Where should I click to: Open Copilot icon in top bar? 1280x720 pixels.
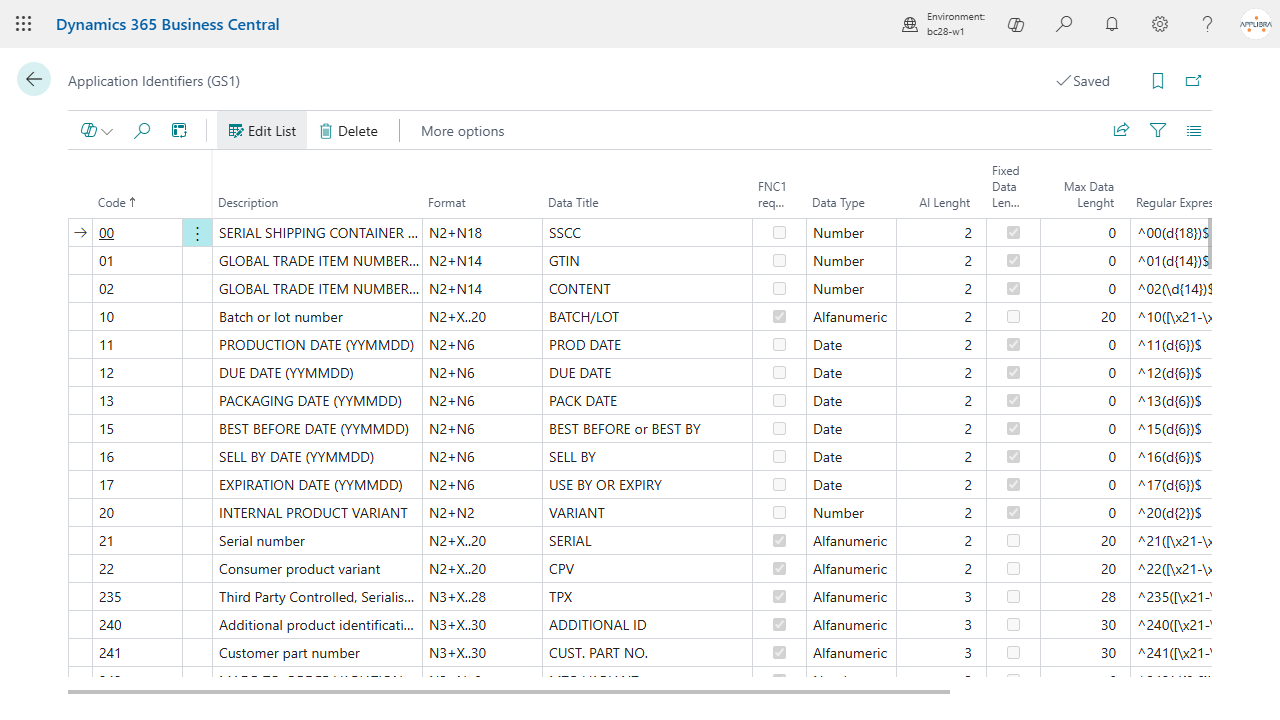1016,24
